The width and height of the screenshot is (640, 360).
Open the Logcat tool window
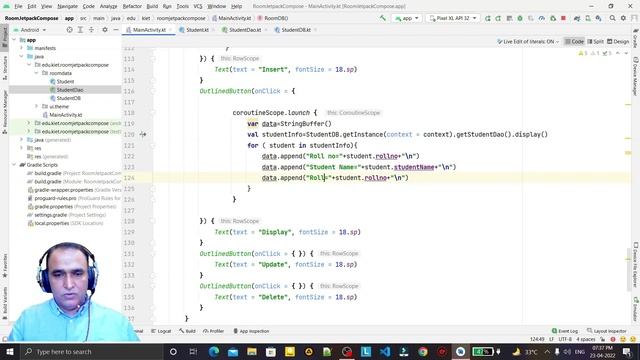point(161,331)
